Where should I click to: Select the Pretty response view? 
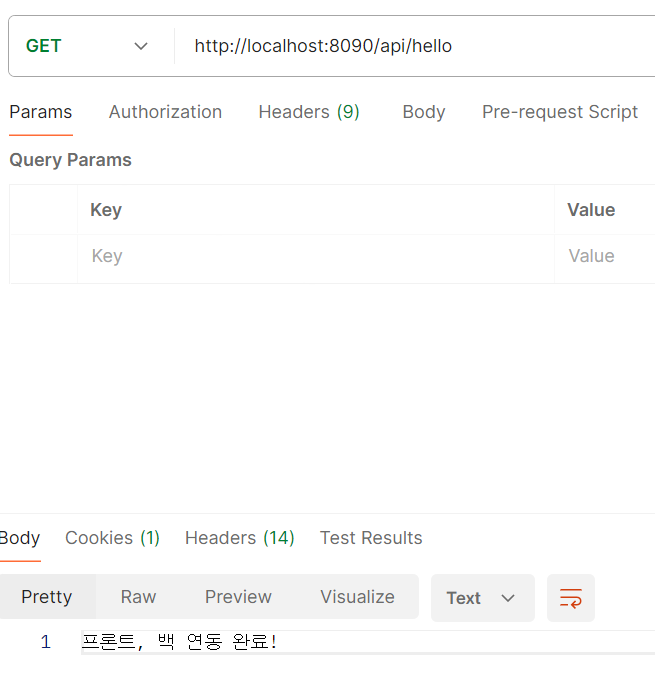tap(47, 597)
